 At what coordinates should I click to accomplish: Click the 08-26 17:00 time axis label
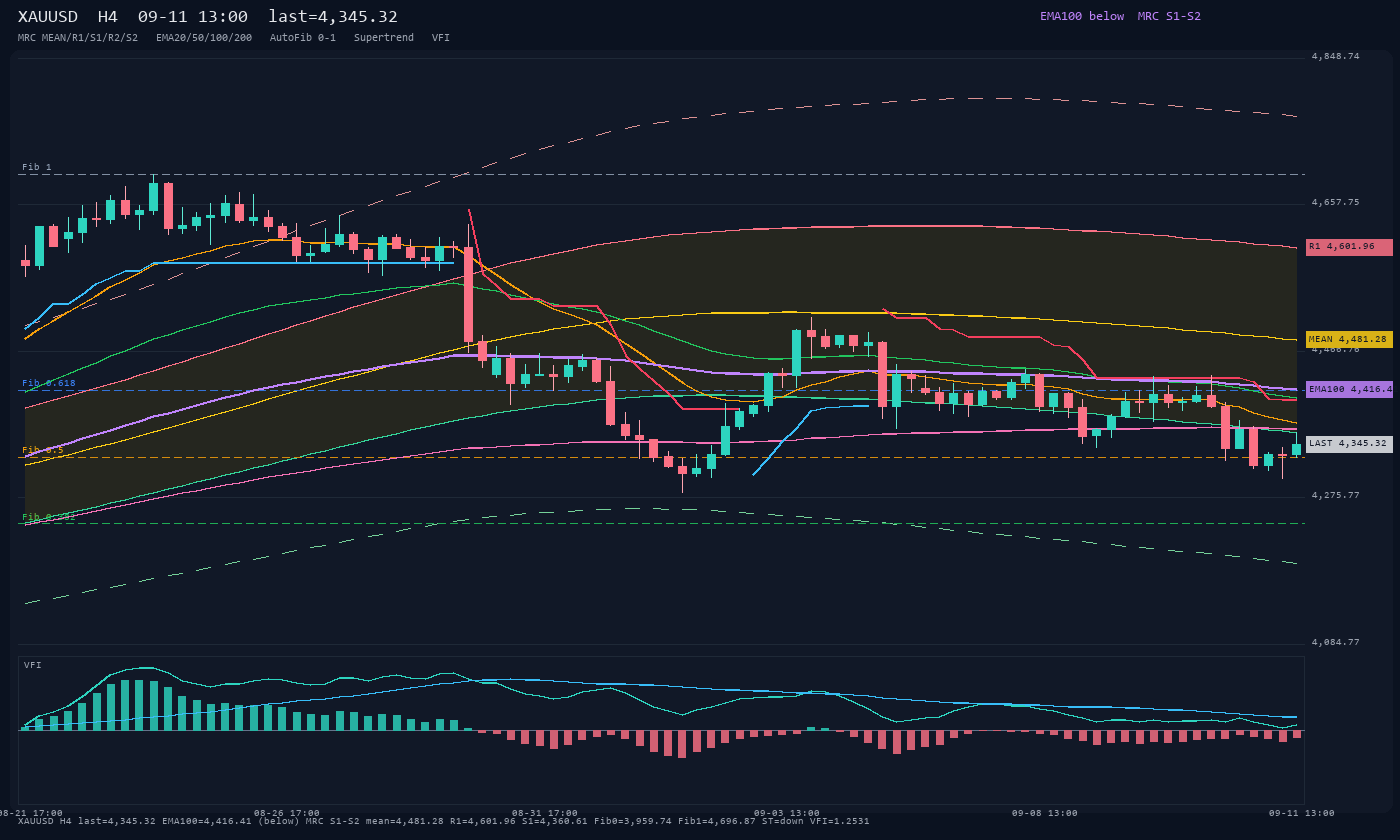click(x=287, y=813)
